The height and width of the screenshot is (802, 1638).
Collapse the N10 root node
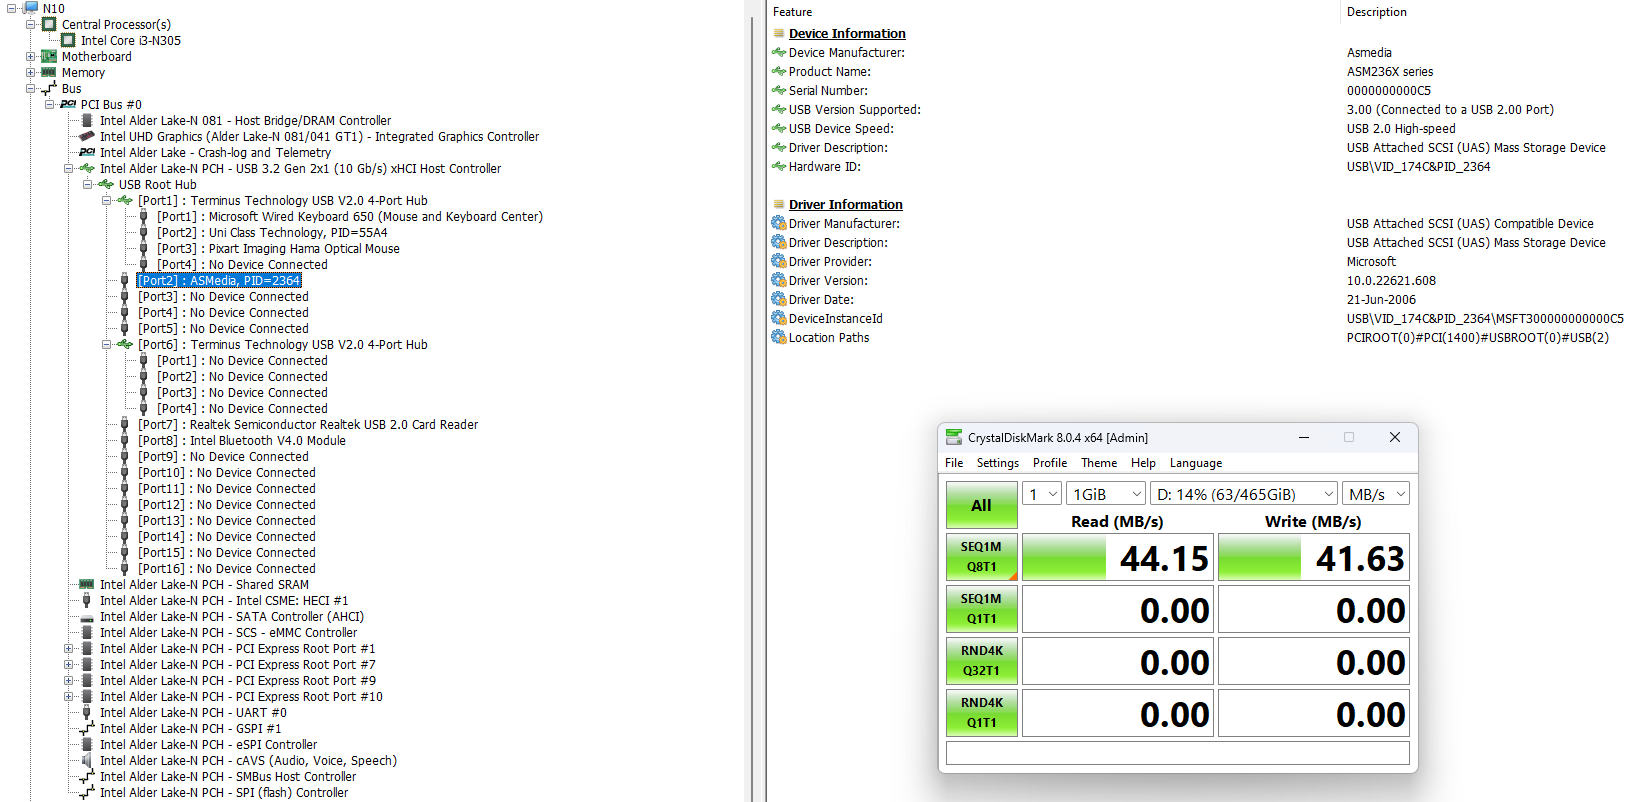coord(11,8)
